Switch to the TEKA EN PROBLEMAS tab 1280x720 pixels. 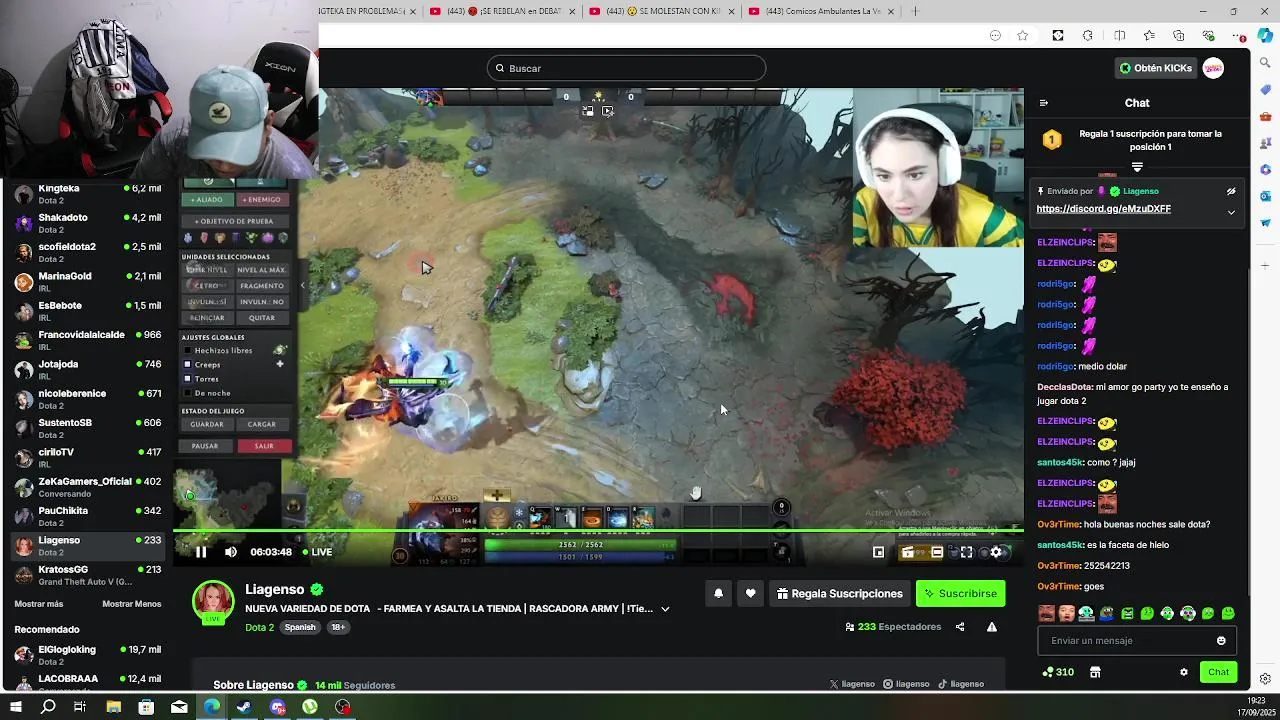(x=367, y=11)
